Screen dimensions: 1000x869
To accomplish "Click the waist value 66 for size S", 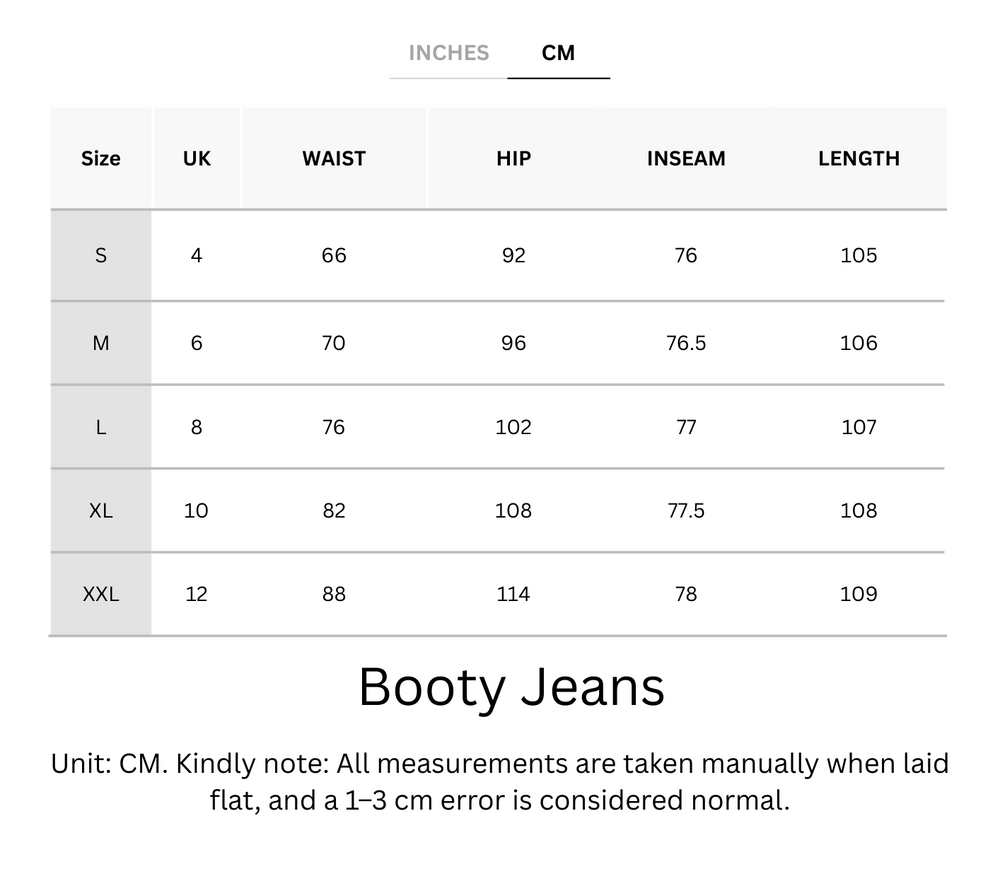I will (x=334, y=255).
